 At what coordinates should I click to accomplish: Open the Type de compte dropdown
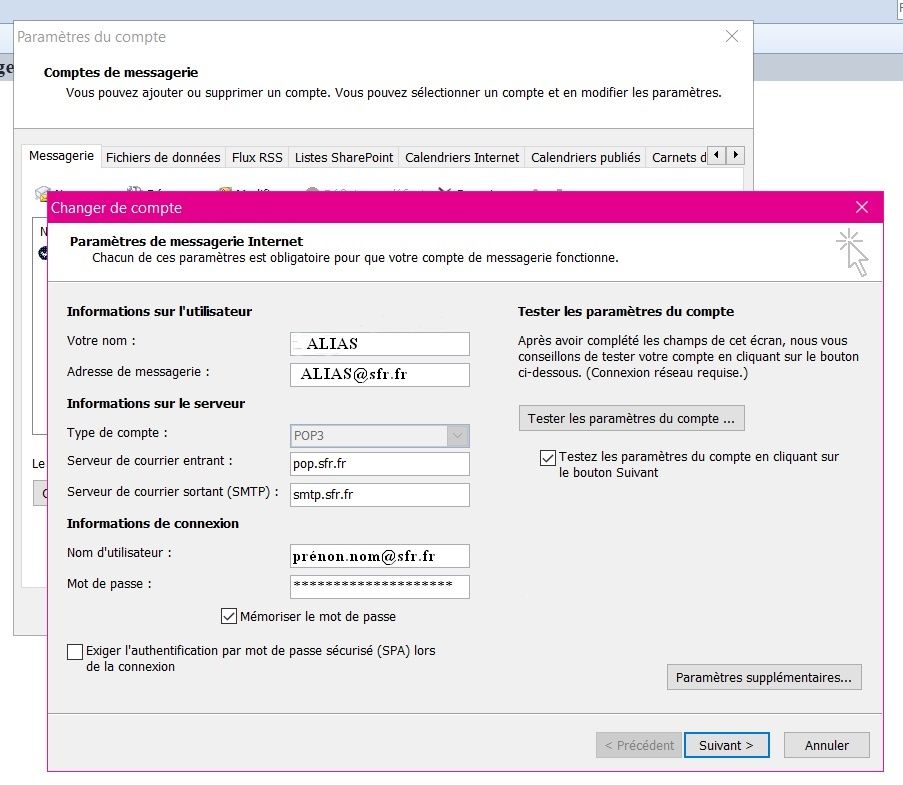458,435
